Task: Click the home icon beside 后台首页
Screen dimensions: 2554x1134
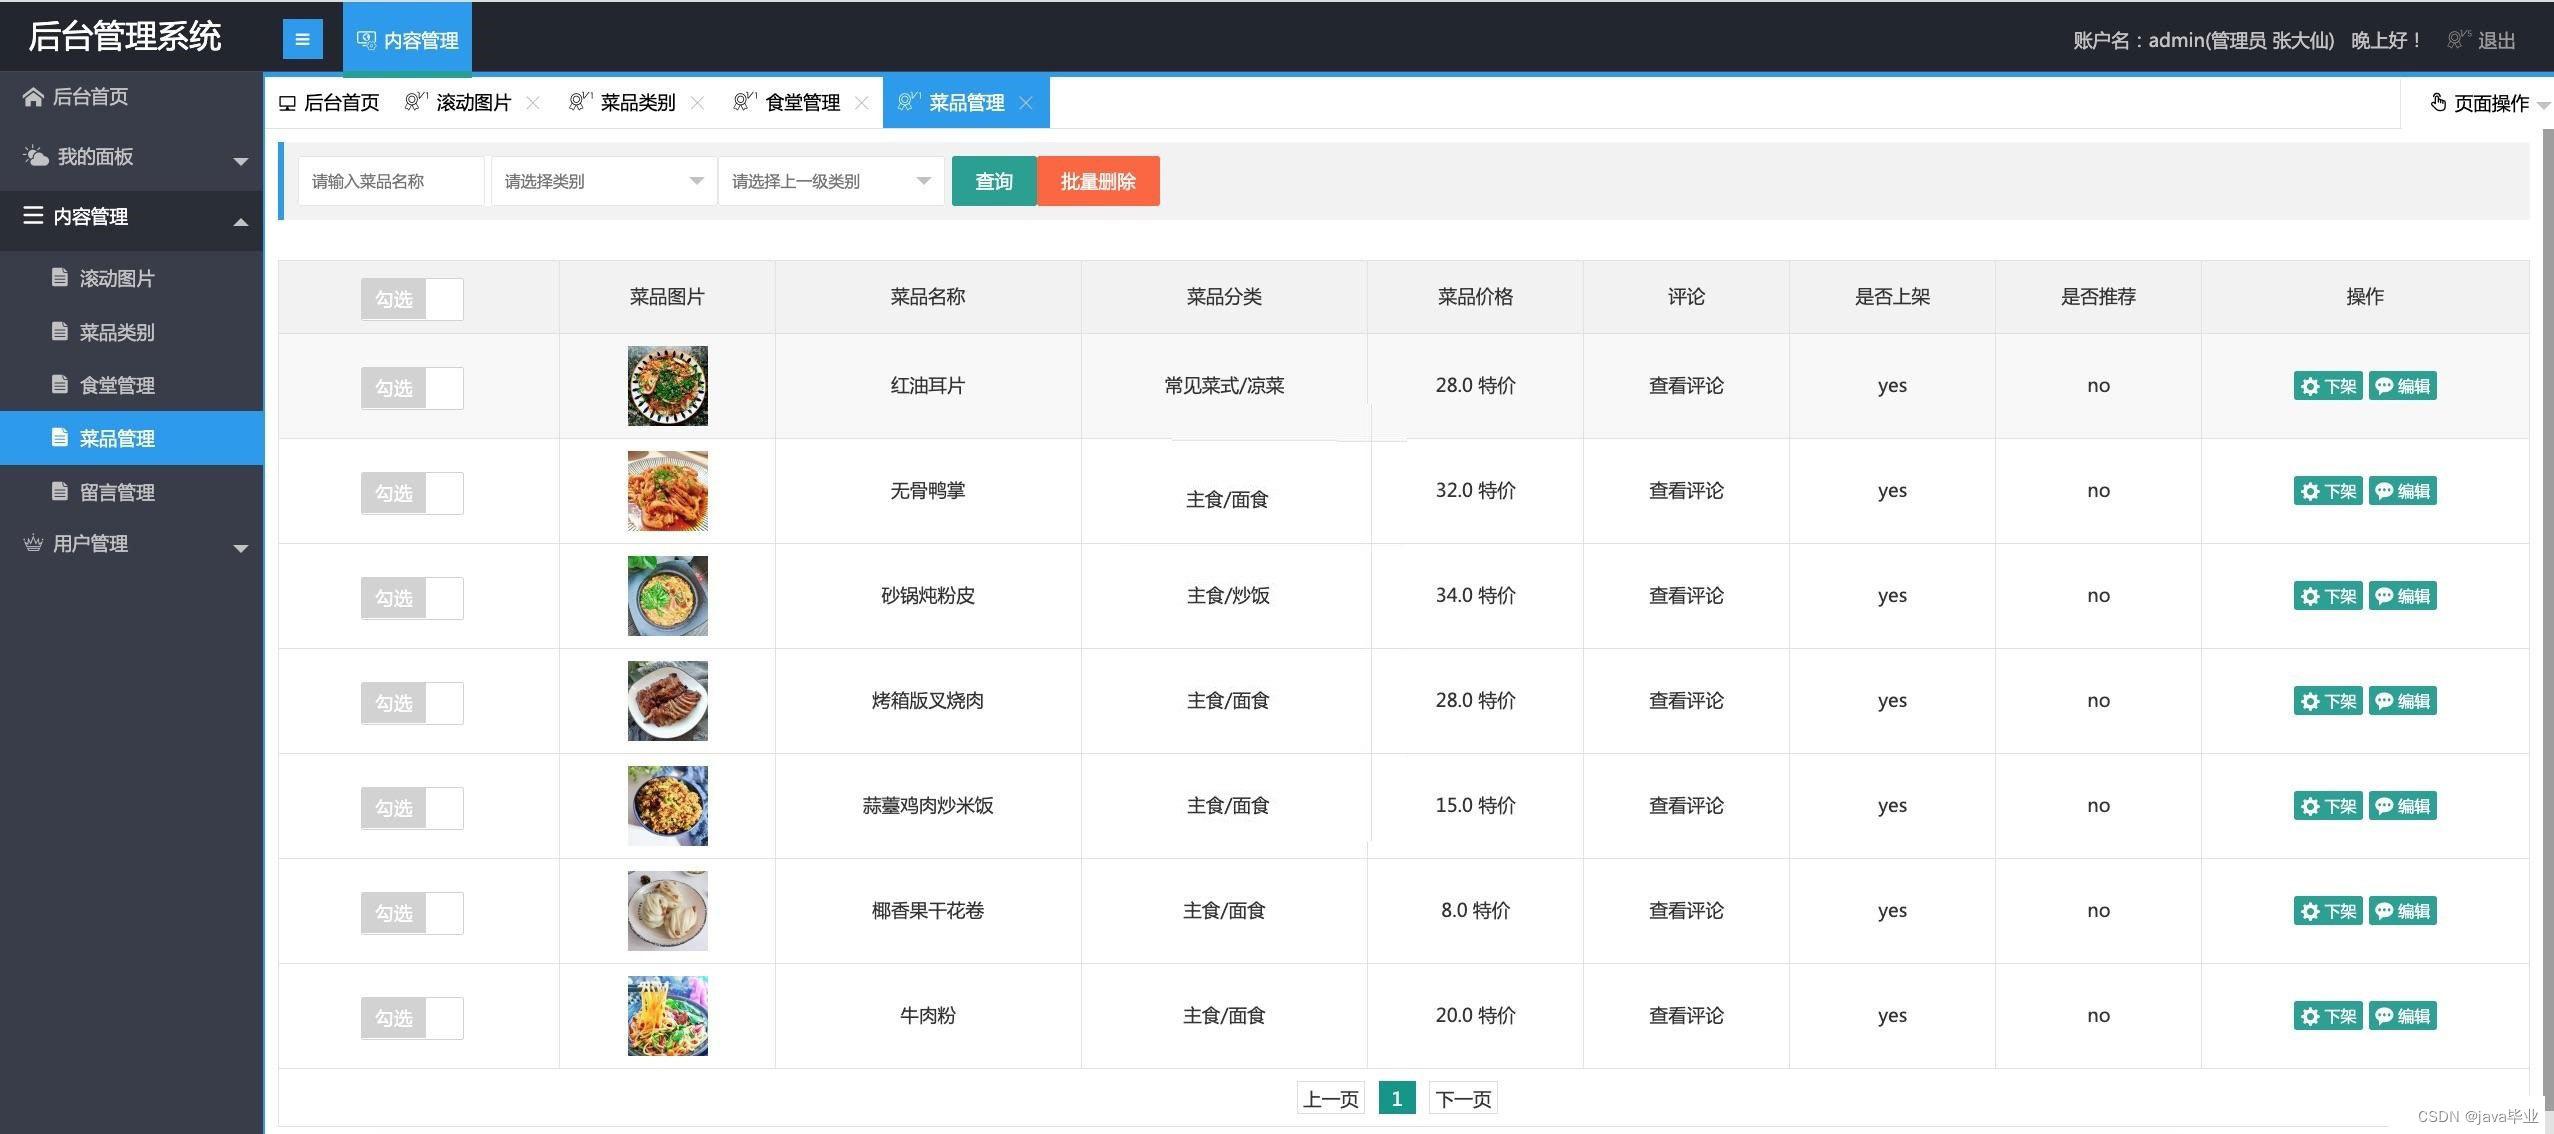Action: coord(33,97)
